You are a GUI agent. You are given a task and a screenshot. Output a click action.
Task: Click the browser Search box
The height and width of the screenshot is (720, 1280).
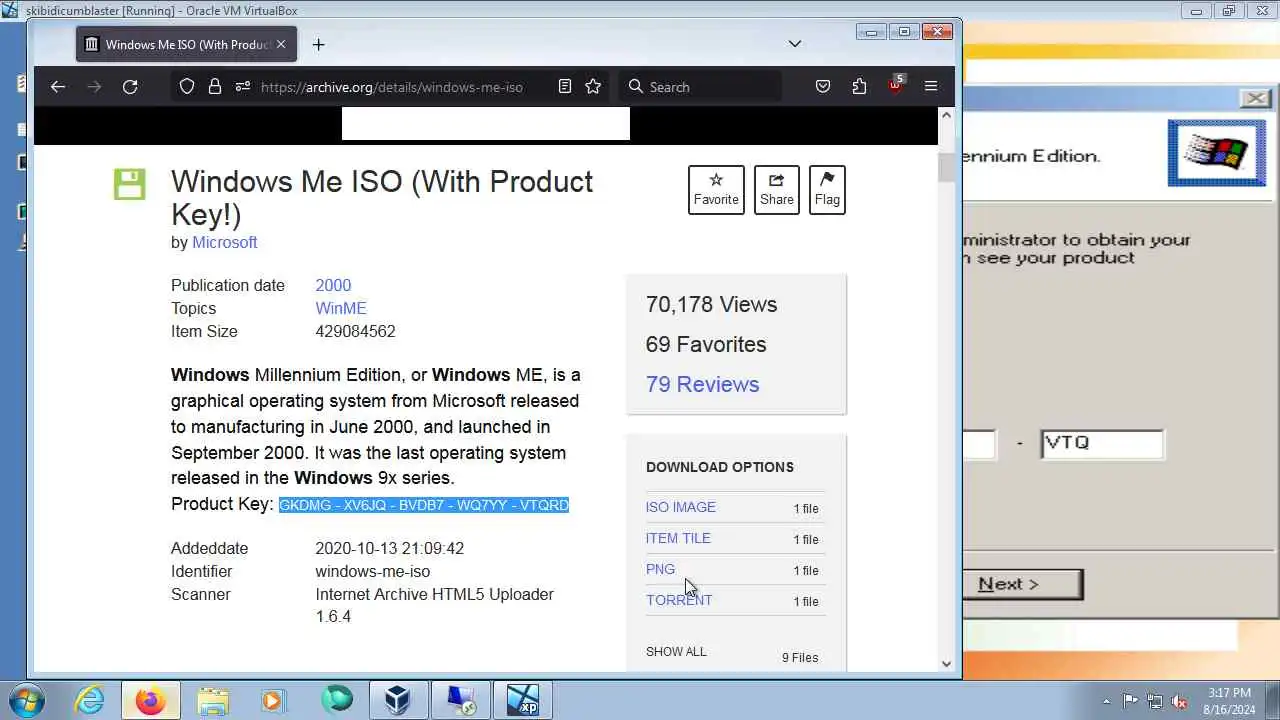pyautogui.click(x=700, y=87)
